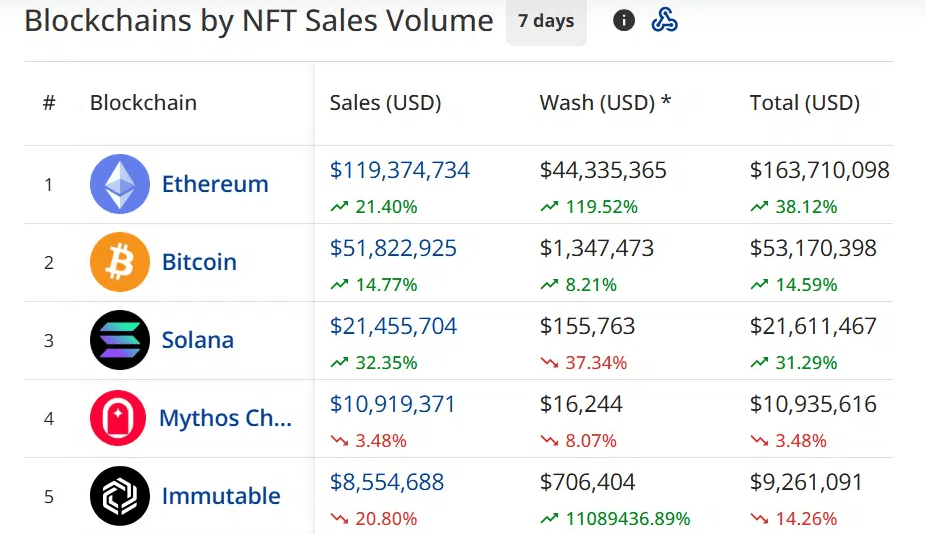
Task: Select Mythos total $10,935,616
Action: [x=813, y=404]
